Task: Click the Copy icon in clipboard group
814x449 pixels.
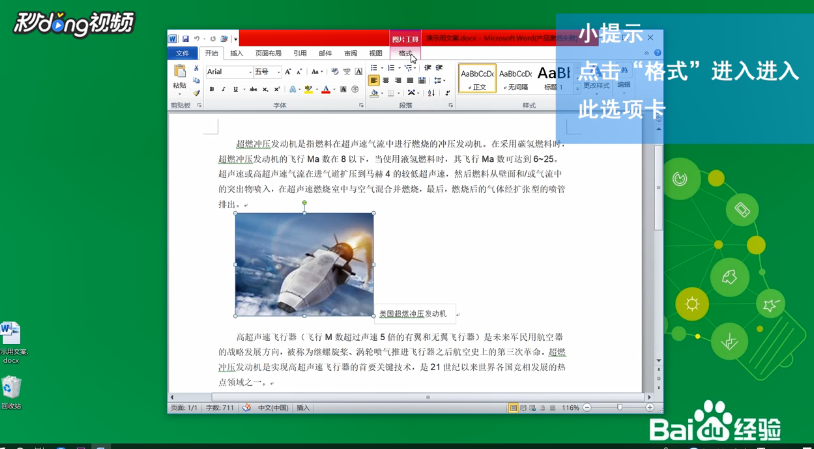Action: [196, 80]
